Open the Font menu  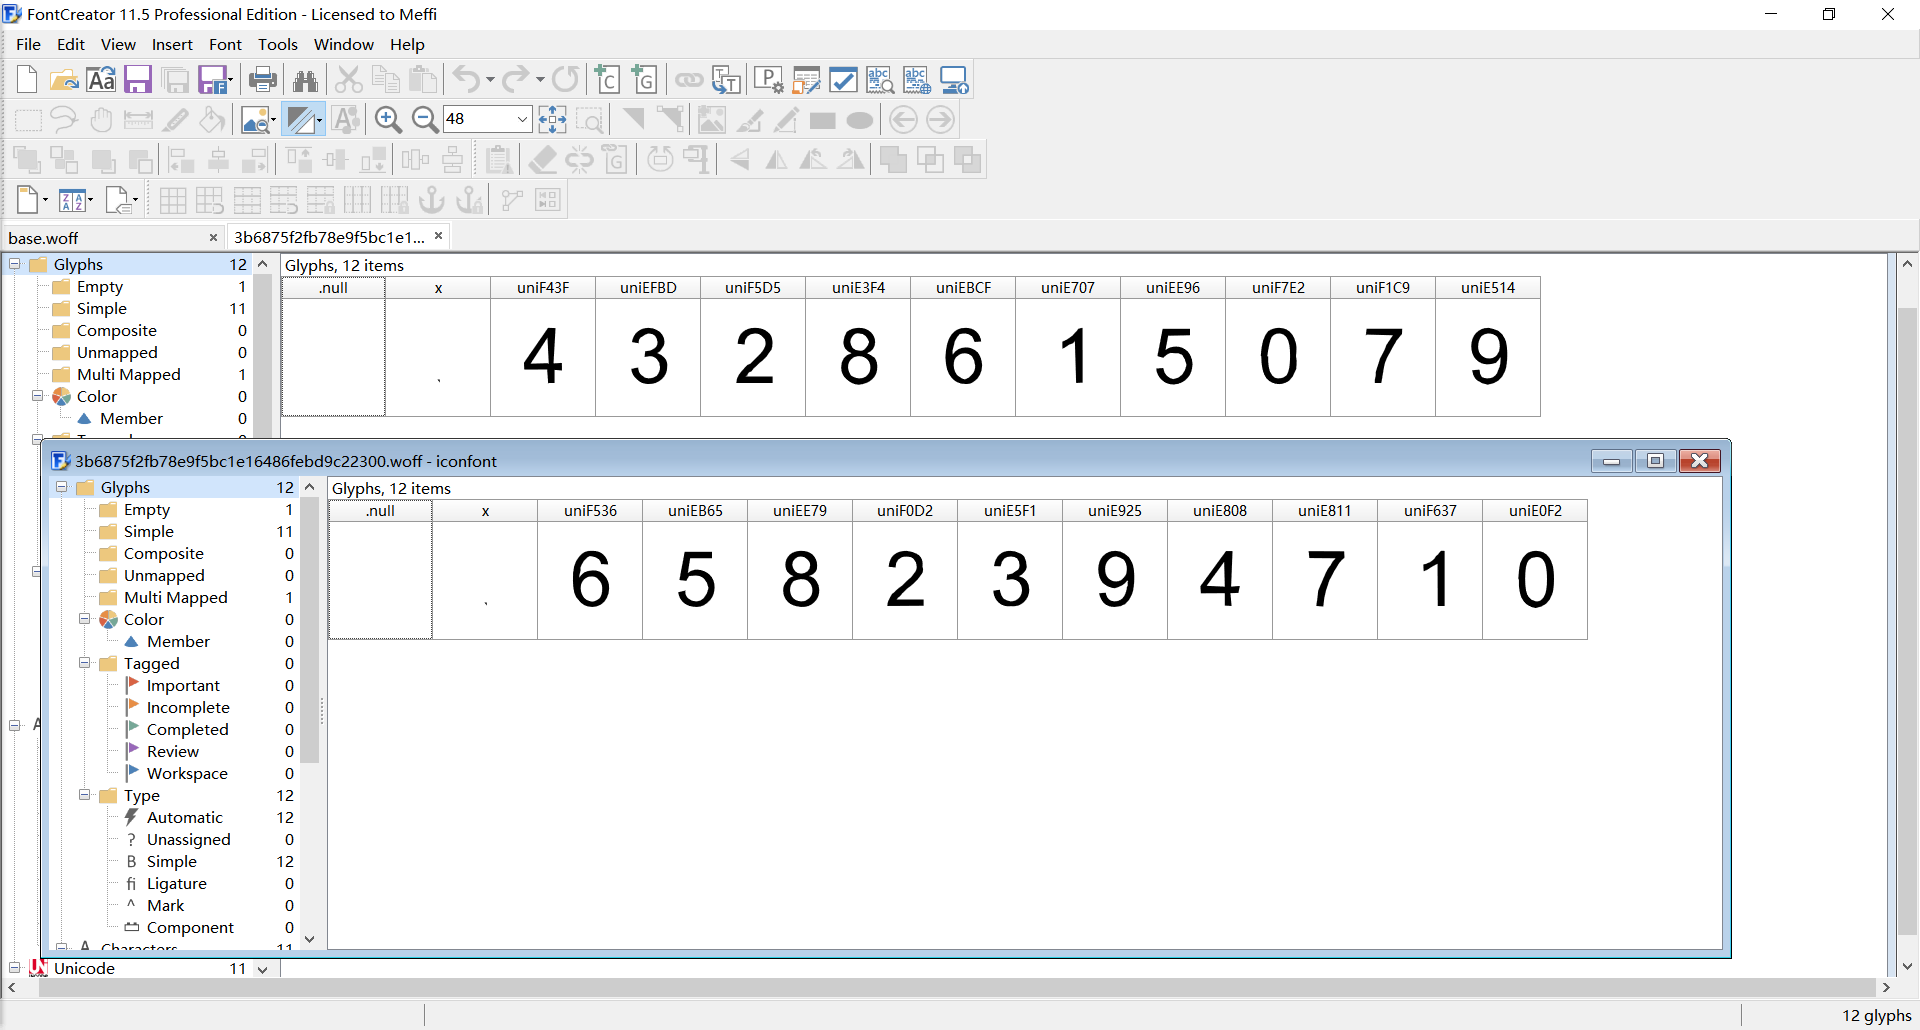click(225, 44)
